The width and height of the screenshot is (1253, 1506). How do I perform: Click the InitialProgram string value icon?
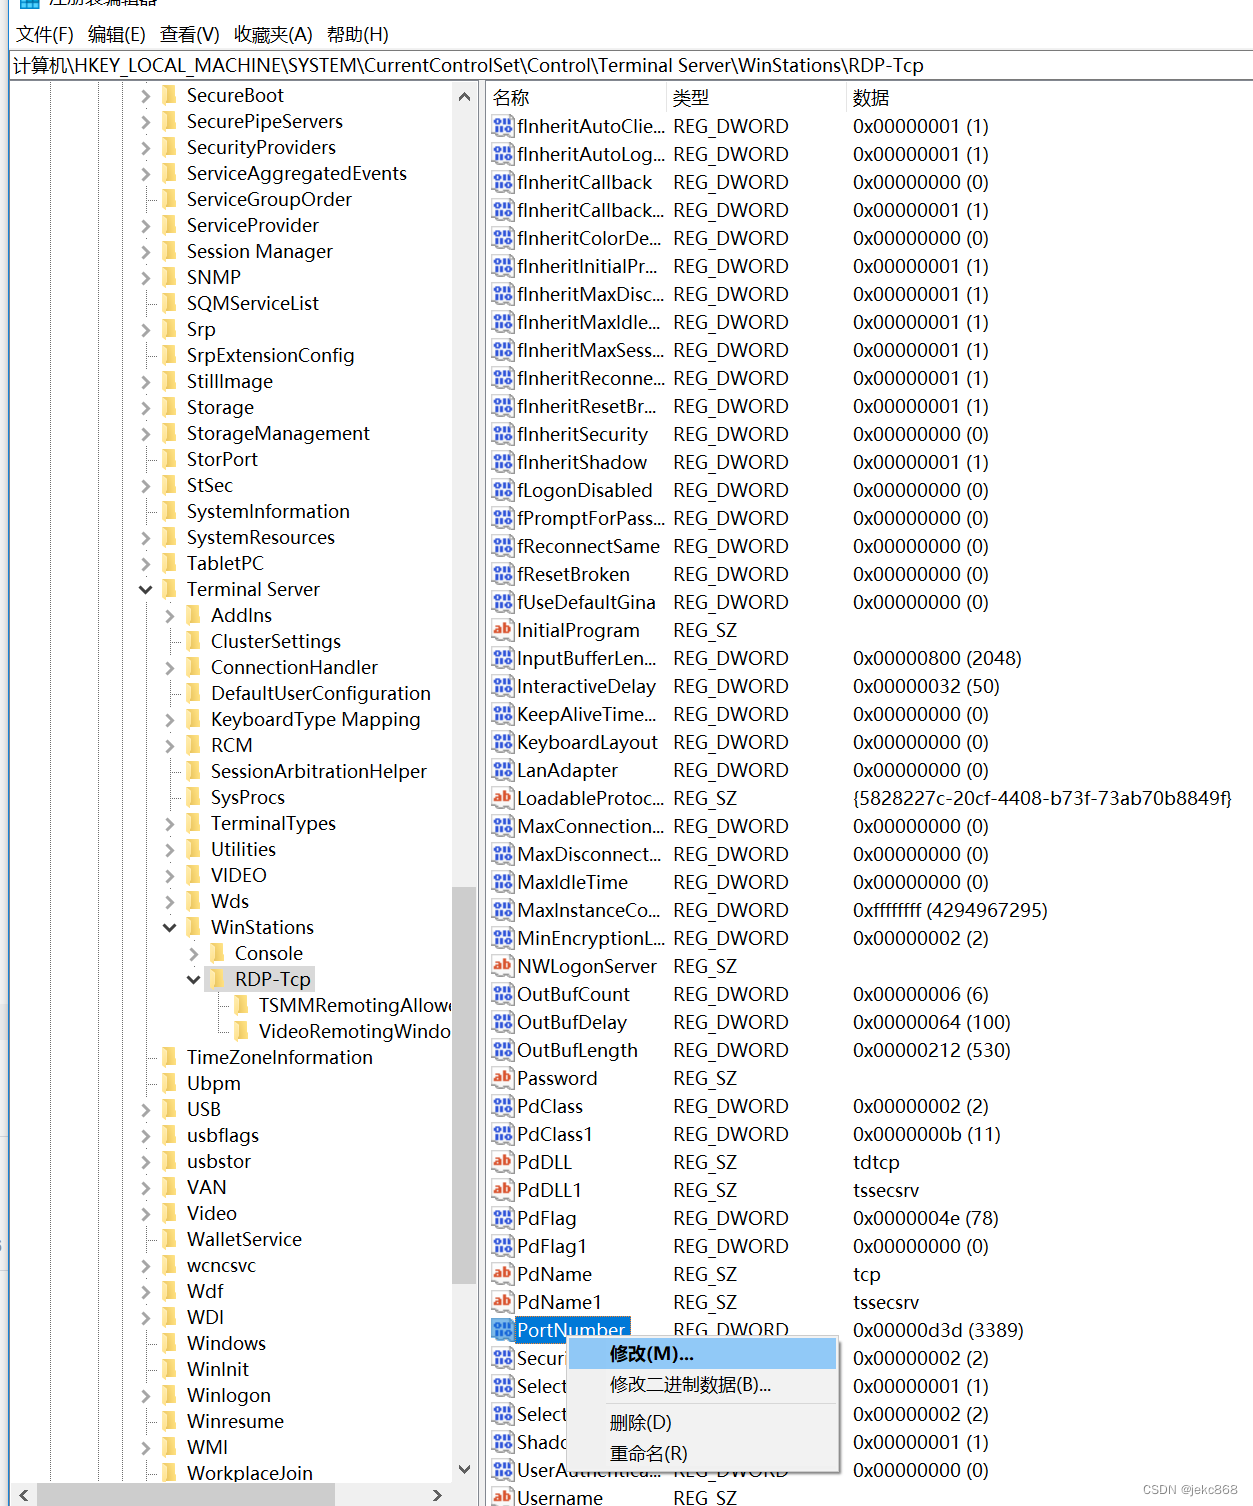503,630
